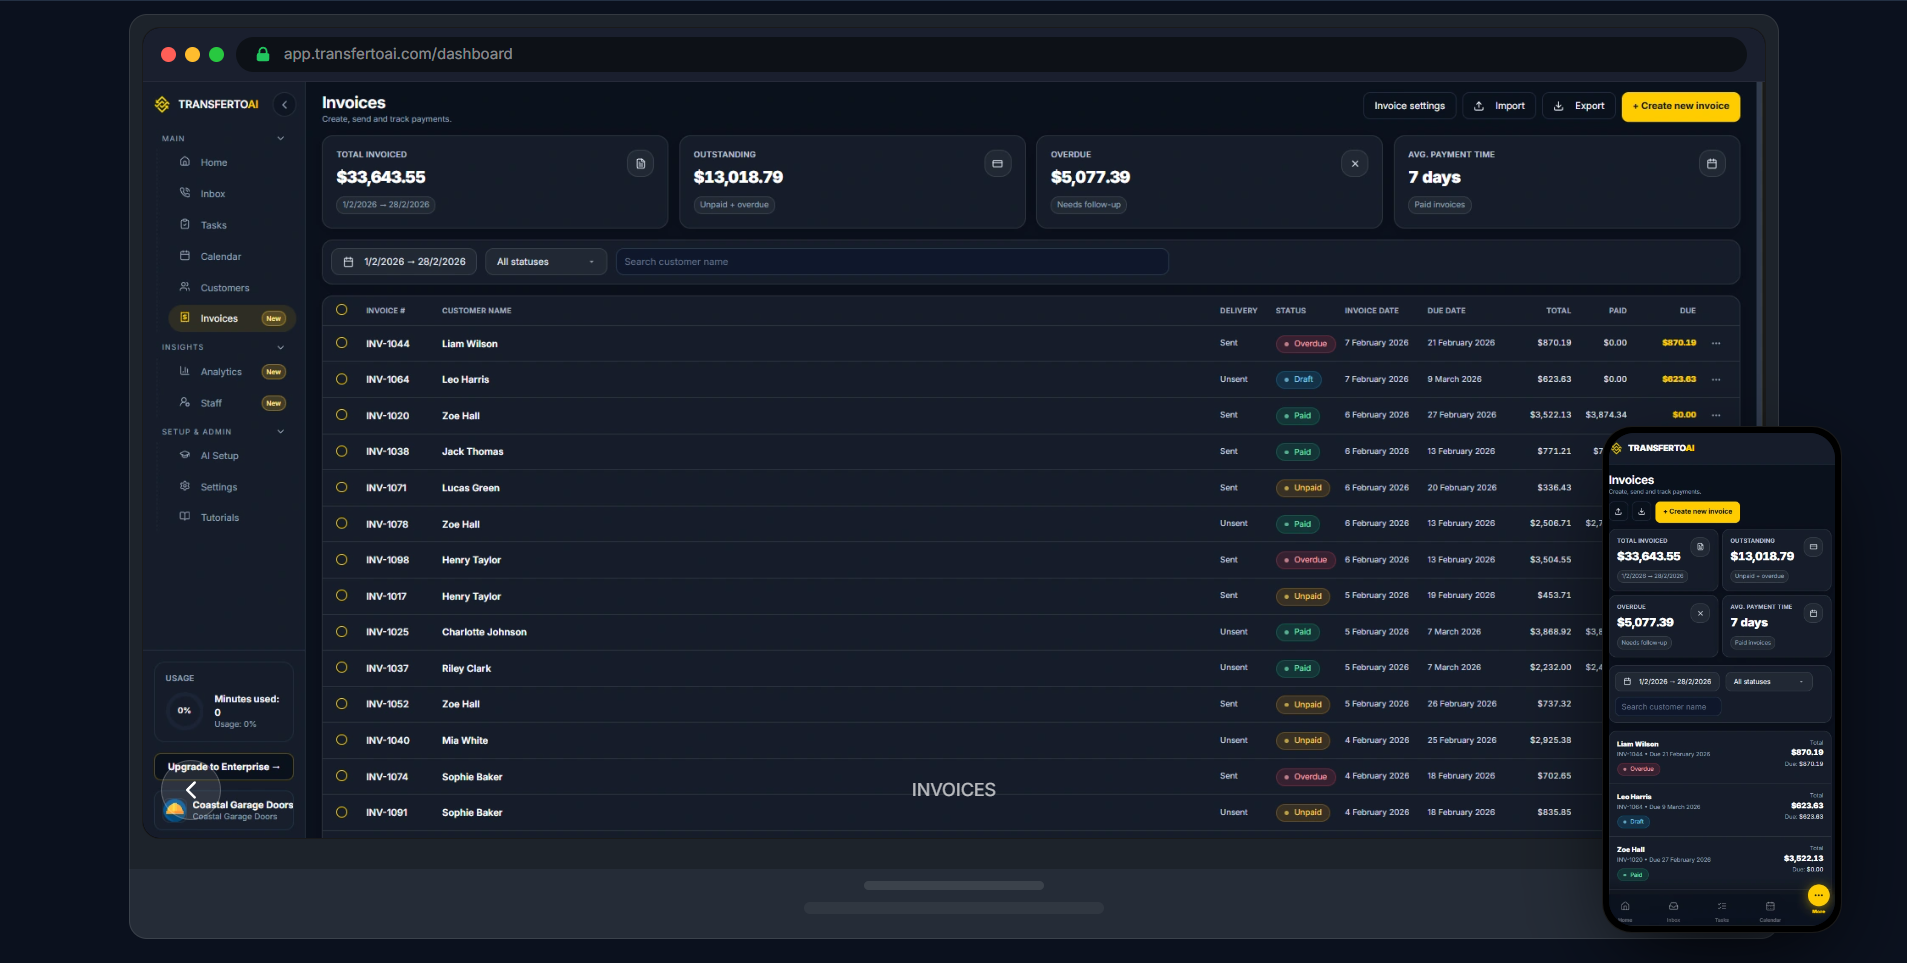Viewport: 1907px width, 963px height.
Task: Collapse the MAIN section in the sidebar
Action: pos(279,138)
